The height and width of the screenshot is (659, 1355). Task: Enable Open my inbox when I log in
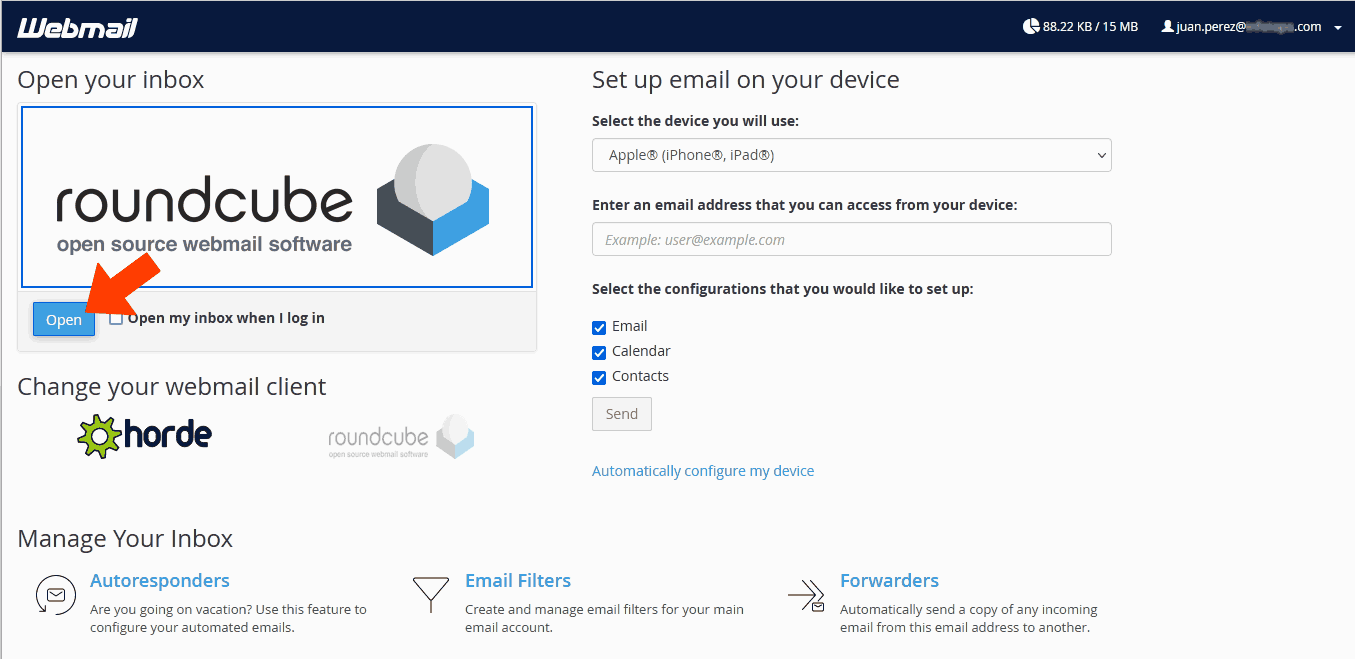tap(116, 317)
